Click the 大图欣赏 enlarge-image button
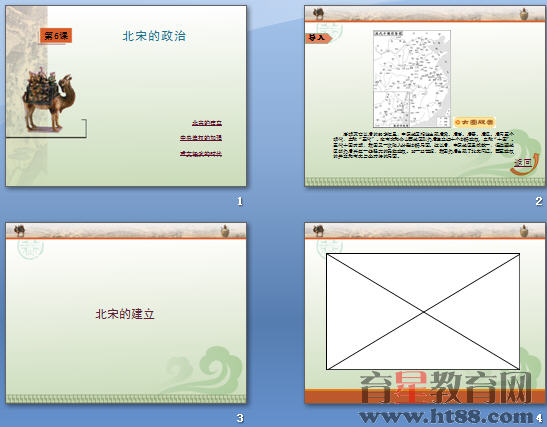The image size is (547, 427). pyautogui.click(x=475, y=122)
